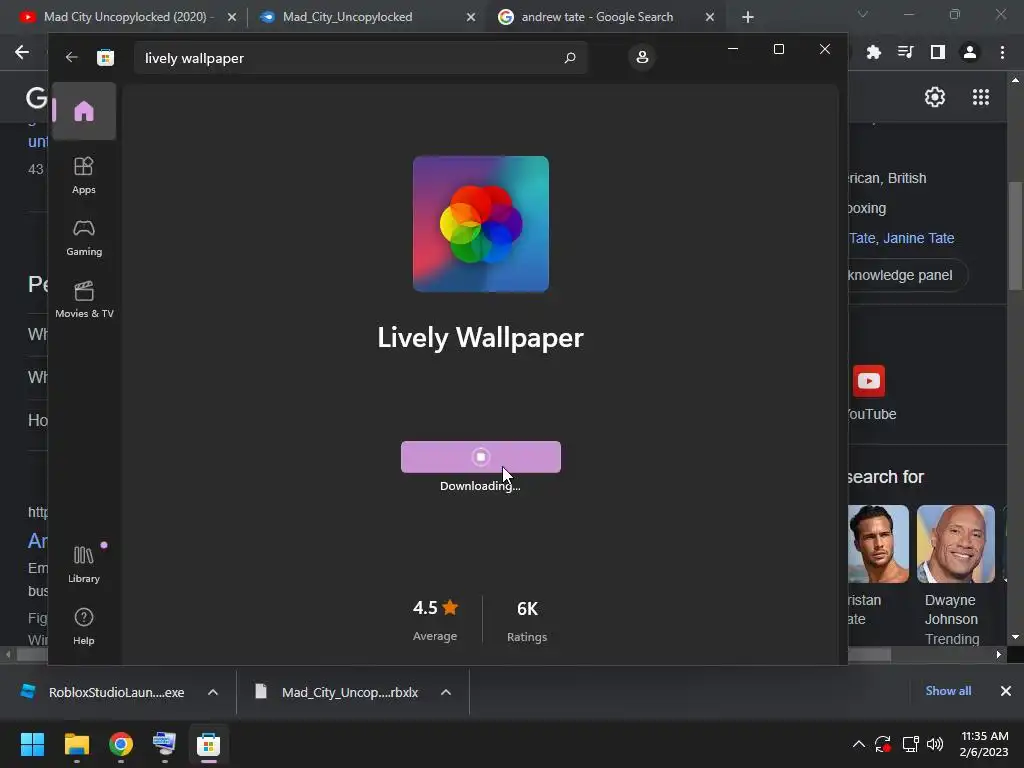Open Janine Tate link in knowledge panel

click(x=918, y=238)
